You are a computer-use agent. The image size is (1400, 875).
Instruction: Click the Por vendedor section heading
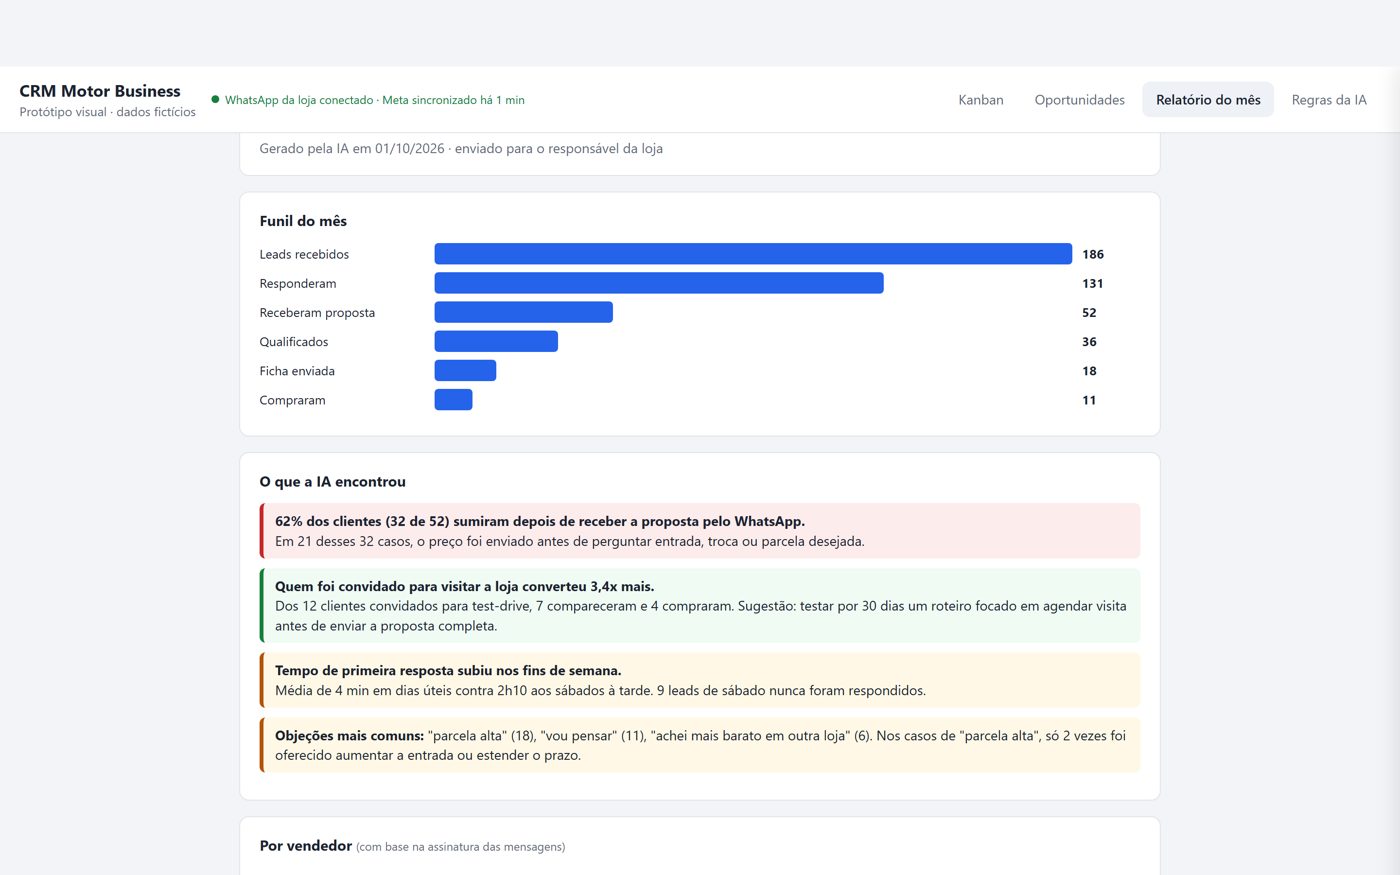tap(305, 846)
